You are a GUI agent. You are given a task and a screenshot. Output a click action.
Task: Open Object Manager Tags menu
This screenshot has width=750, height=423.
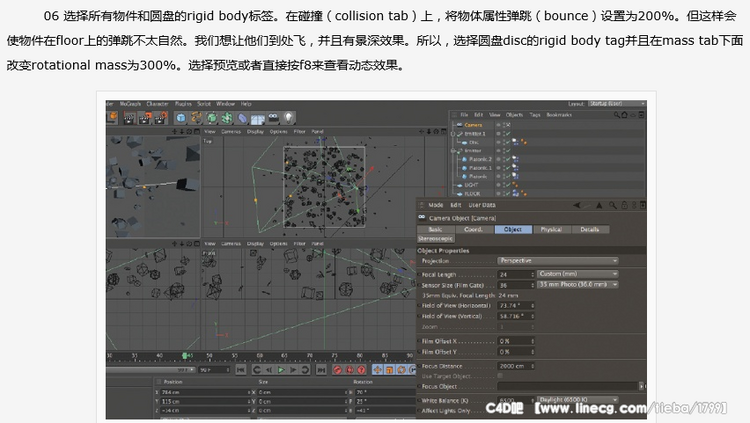point(535,115)
